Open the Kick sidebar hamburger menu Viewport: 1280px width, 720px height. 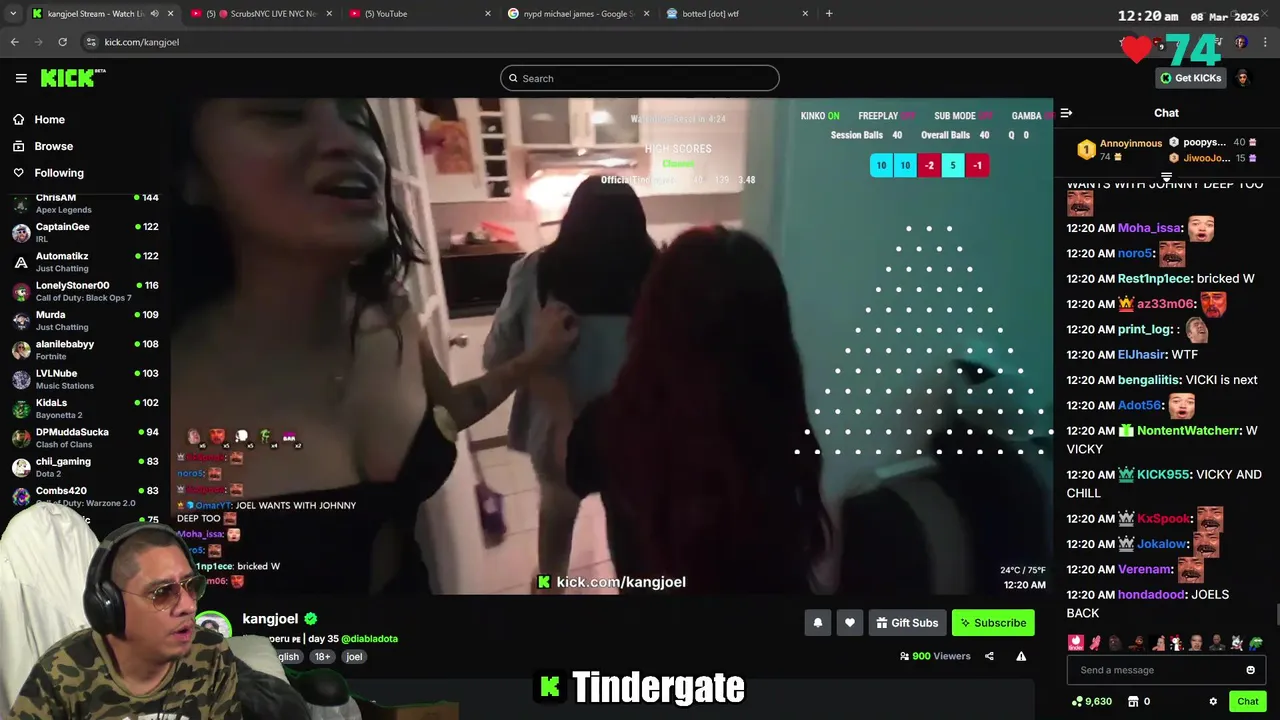pos(21,78)
